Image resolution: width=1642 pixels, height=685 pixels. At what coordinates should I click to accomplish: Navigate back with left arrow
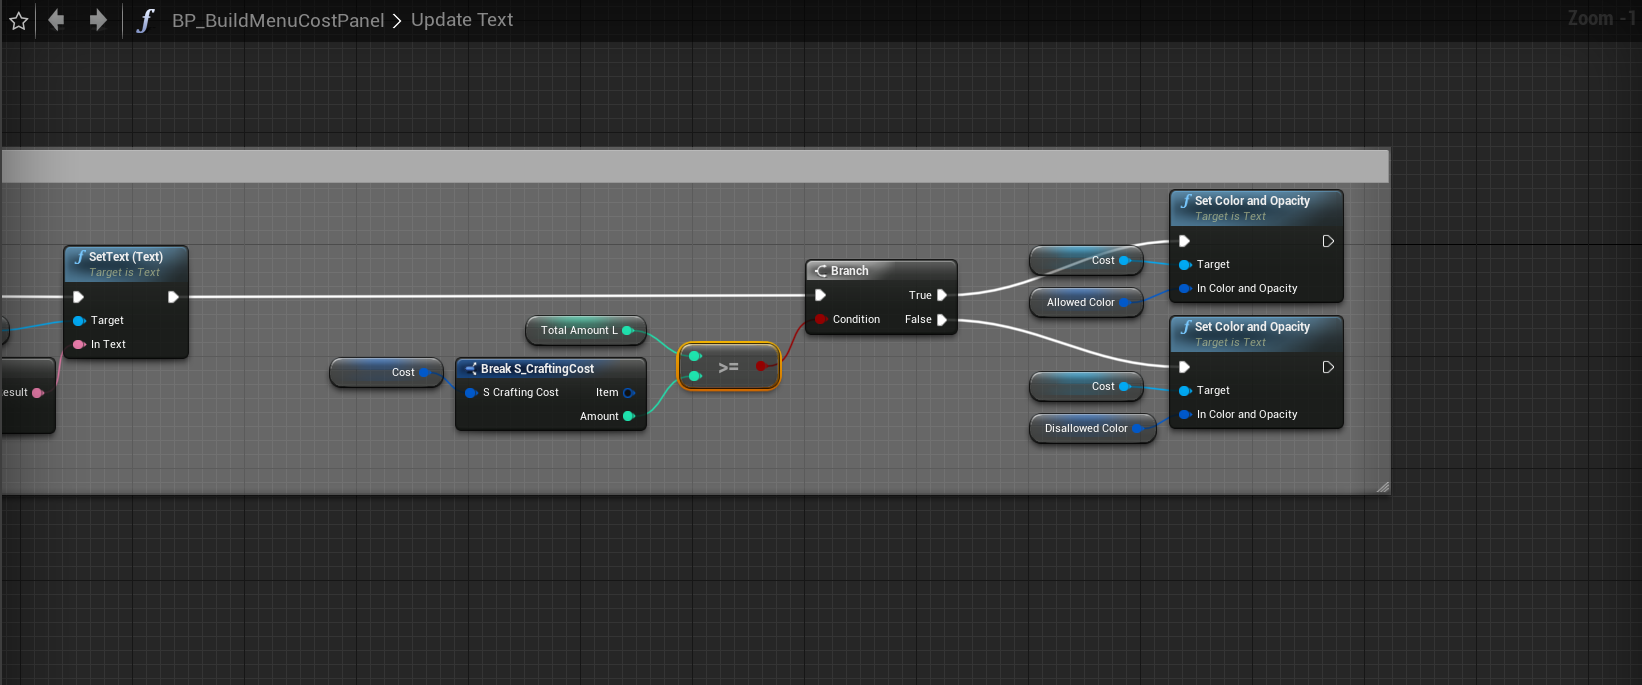pos(56,20)
